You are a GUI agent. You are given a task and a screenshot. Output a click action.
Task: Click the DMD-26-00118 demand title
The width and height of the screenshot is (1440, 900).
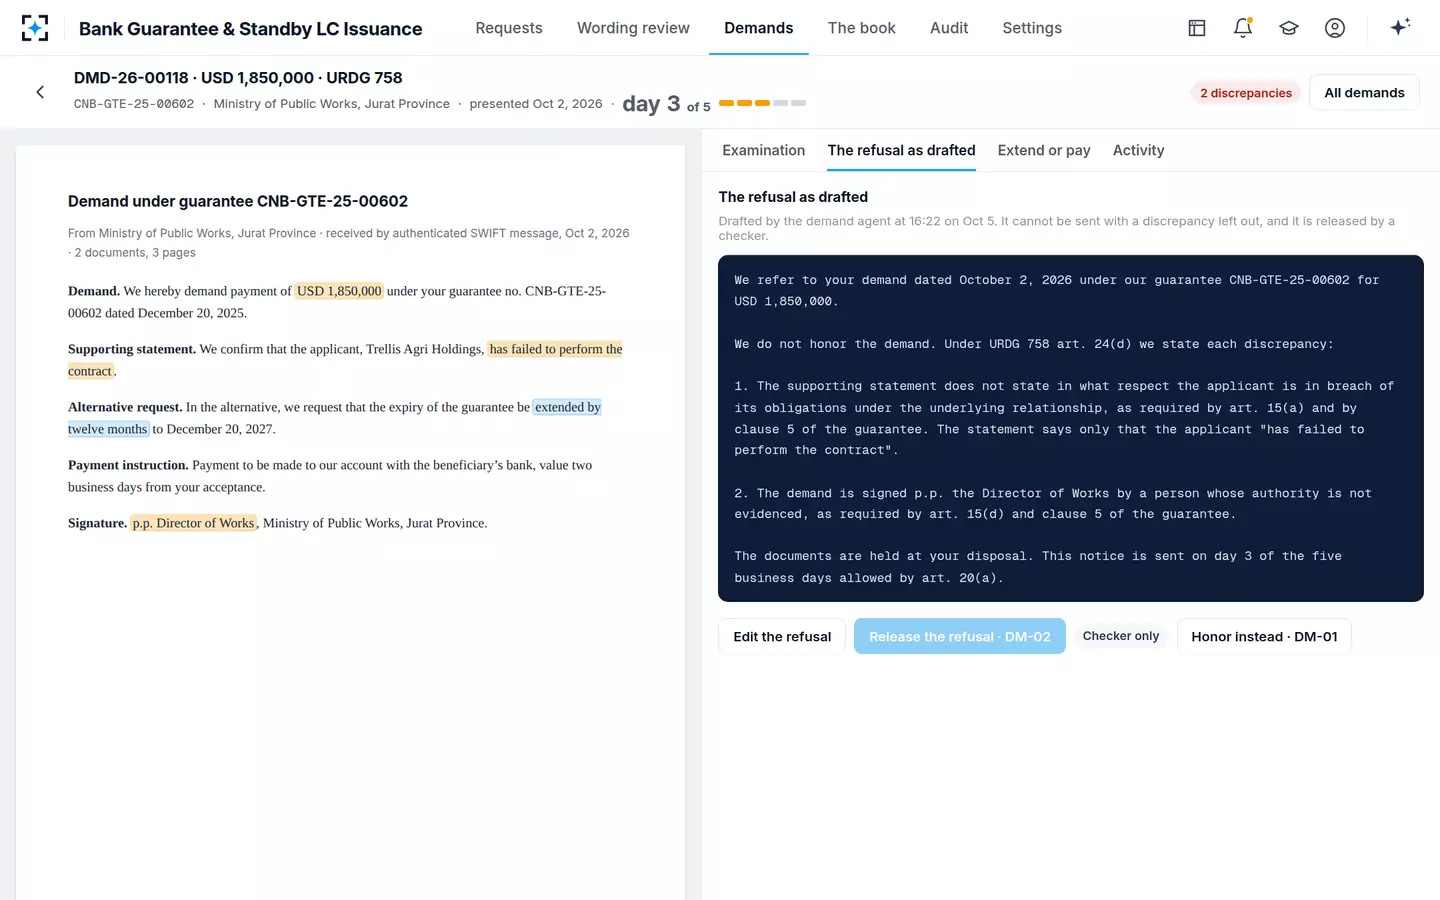pyautogui.click(x=238, y=78)
